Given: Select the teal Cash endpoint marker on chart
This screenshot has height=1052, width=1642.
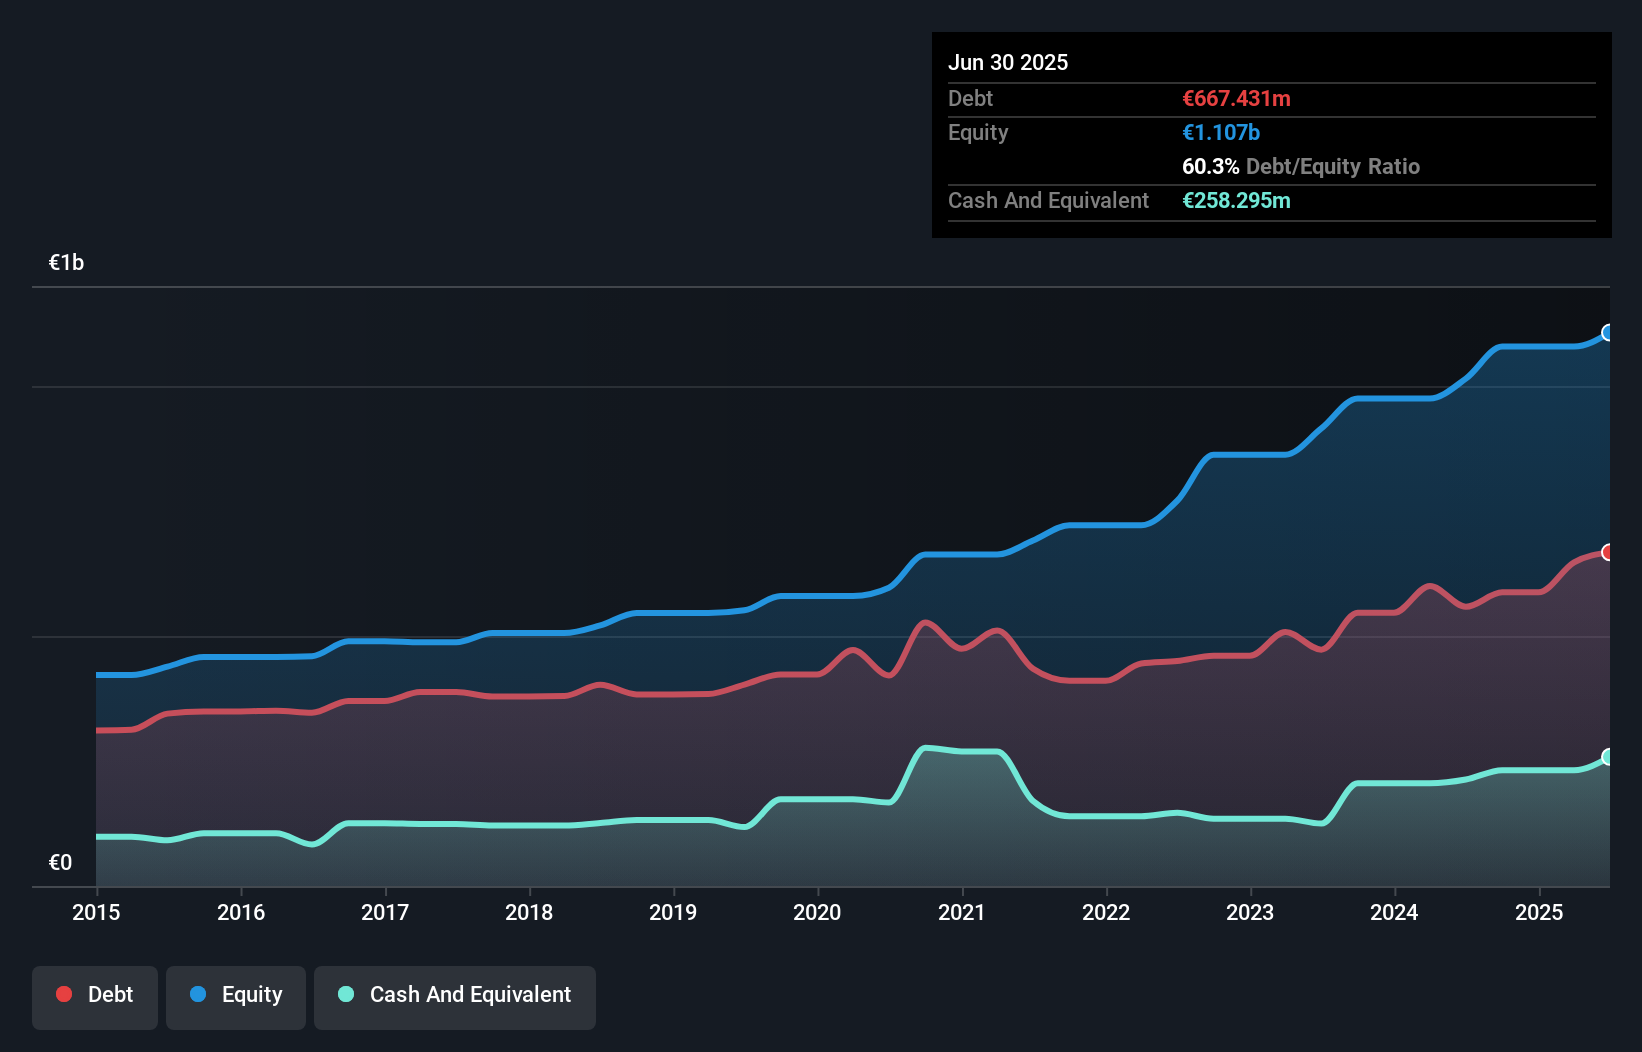Looking at the screenshot, I should (1608, 757).
